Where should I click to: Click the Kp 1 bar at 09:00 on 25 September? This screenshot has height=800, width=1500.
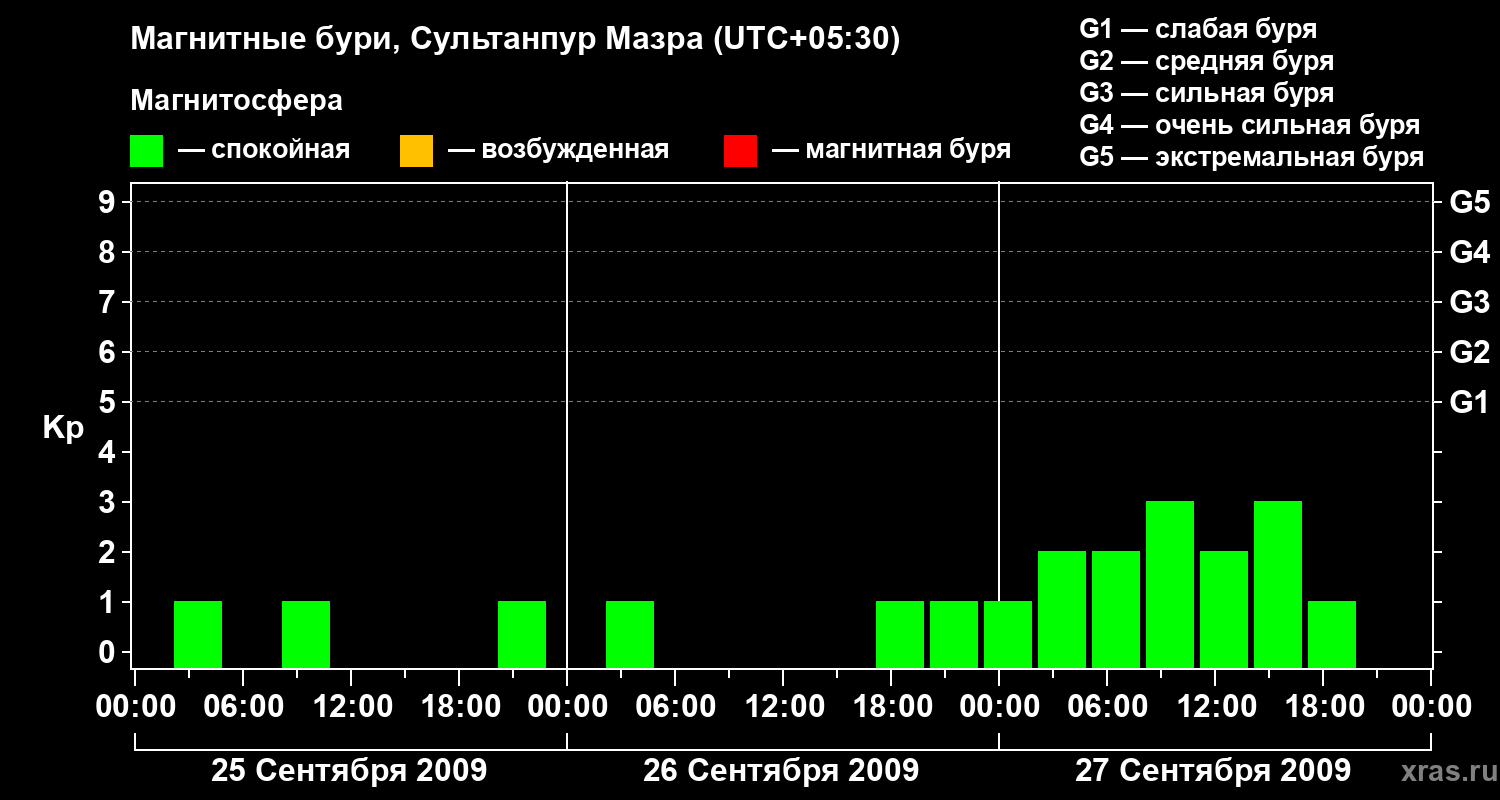point(306,634)
